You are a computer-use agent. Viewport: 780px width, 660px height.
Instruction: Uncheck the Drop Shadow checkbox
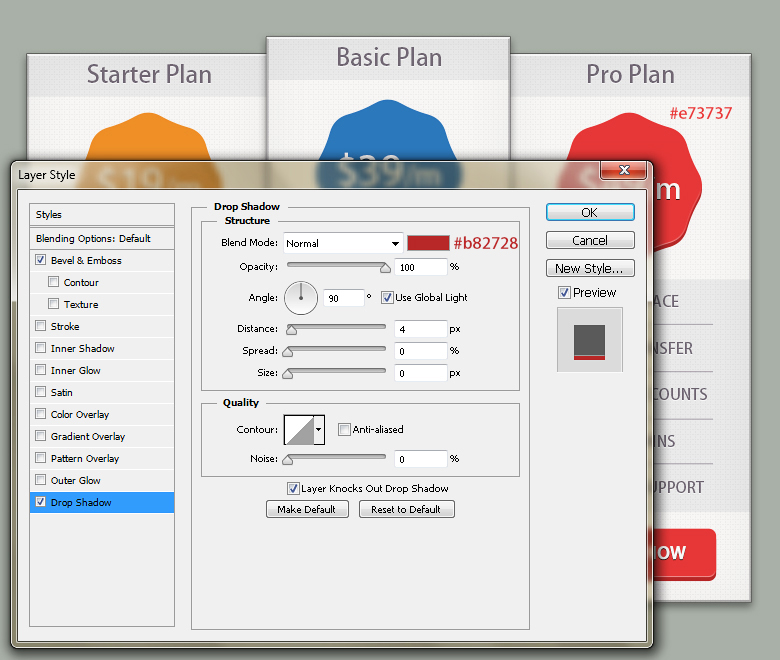point(41,502)
